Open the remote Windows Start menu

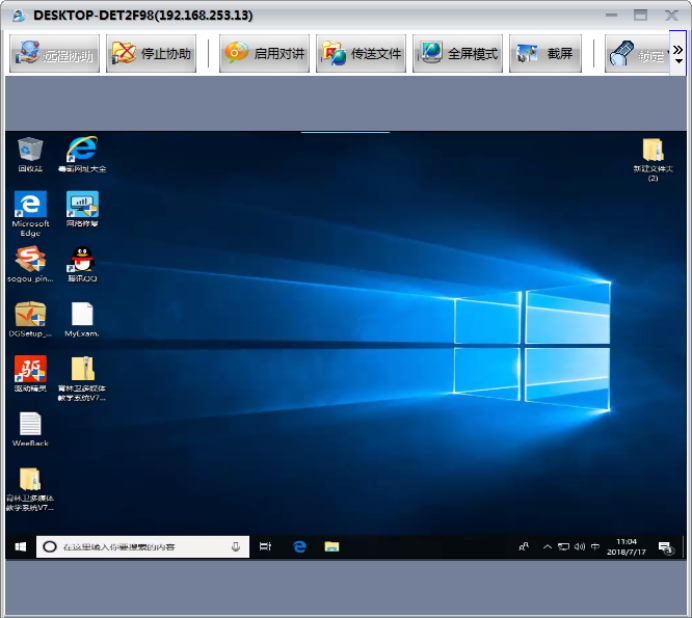click(x=20, y=547)
